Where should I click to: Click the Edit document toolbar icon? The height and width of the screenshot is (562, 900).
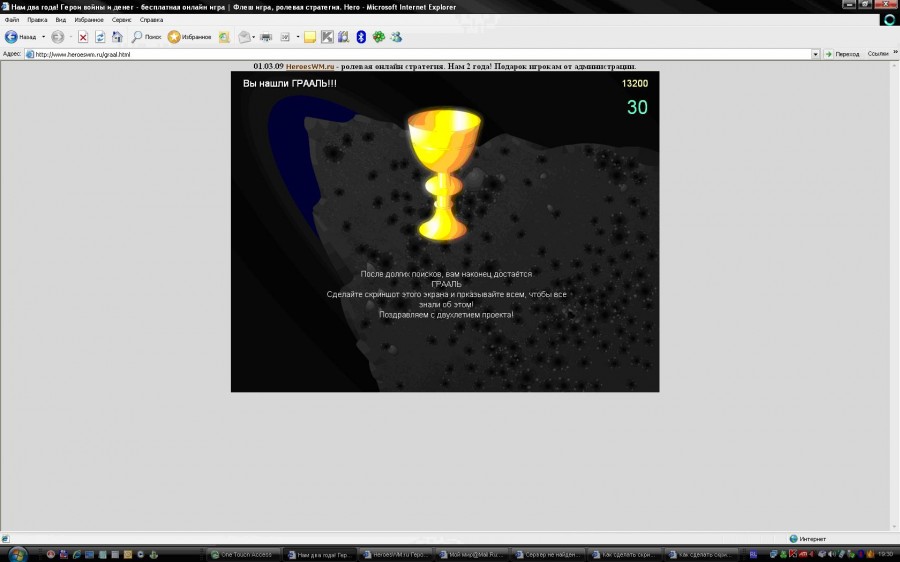tap(285, 37)
